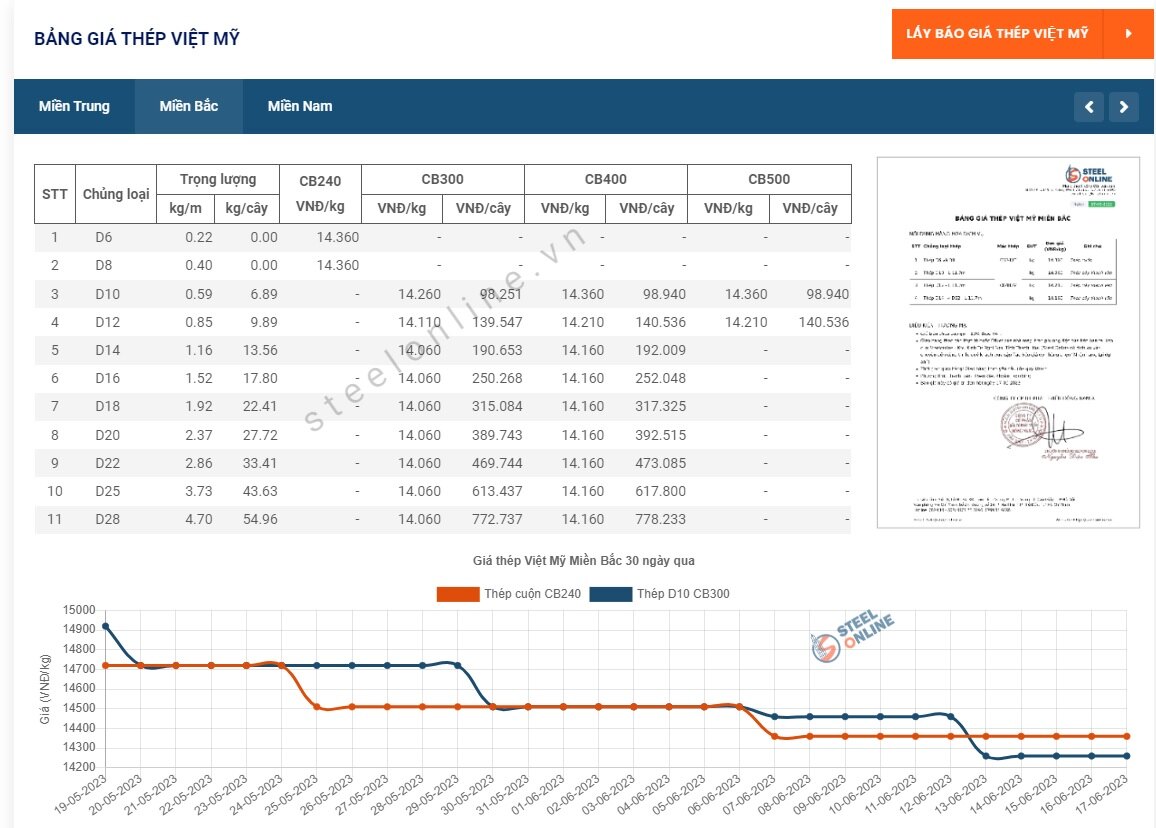Screen dimensions: 1156x828
Task: Select the D12 row label
Action: pyautogui.click(x=108, y=322)
